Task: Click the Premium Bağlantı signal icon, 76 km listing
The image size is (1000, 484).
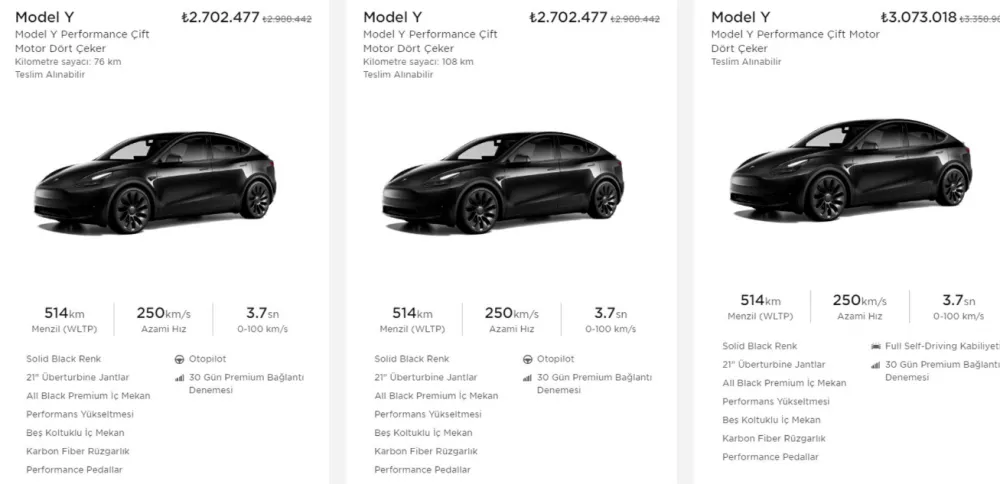Action: point(179,378)
